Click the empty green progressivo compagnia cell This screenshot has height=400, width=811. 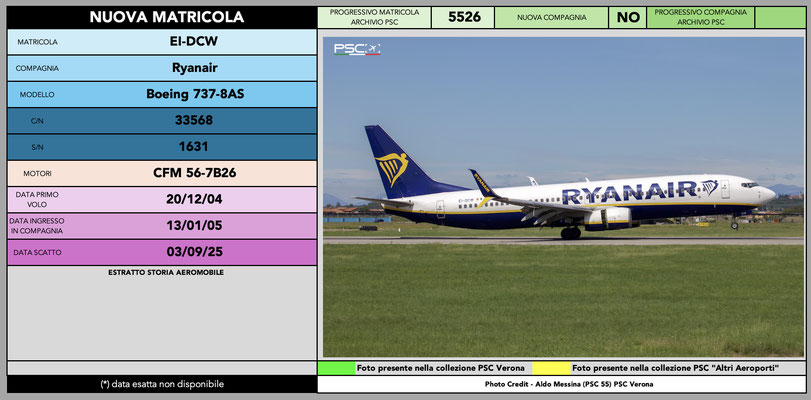[x=780, y=18]
